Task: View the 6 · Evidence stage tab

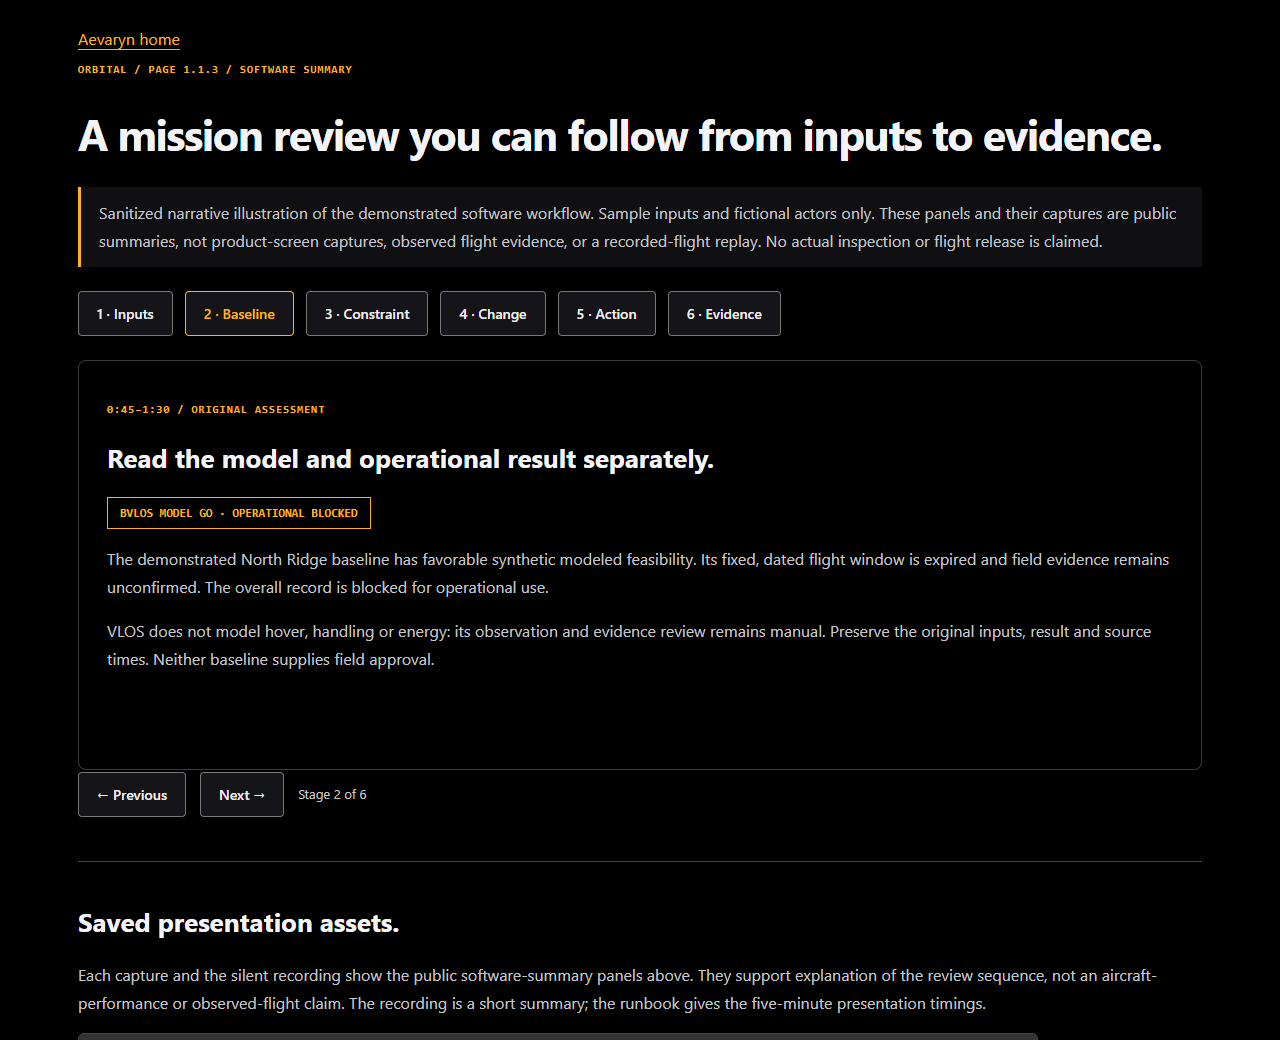Action: pos(724,314)
